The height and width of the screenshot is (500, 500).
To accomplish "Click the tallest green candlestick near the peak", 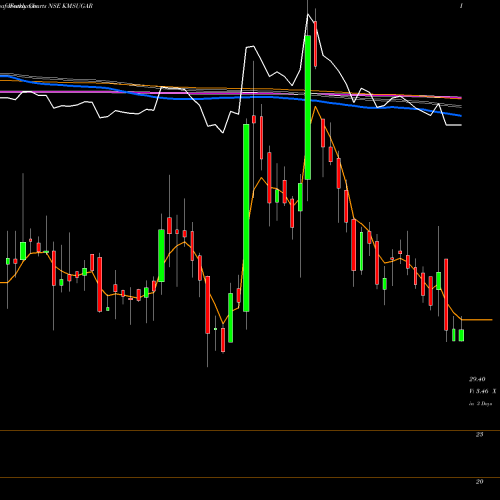I will 308,107.
